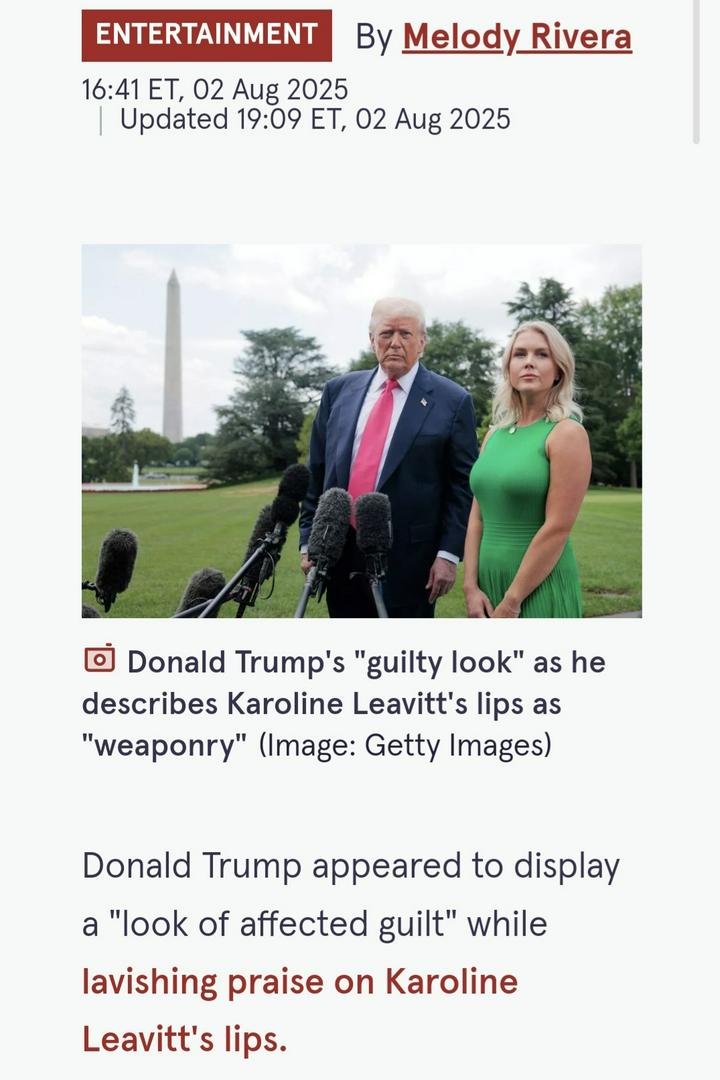Click the bold caption mentioning "guilty look"

pos(344,703)
